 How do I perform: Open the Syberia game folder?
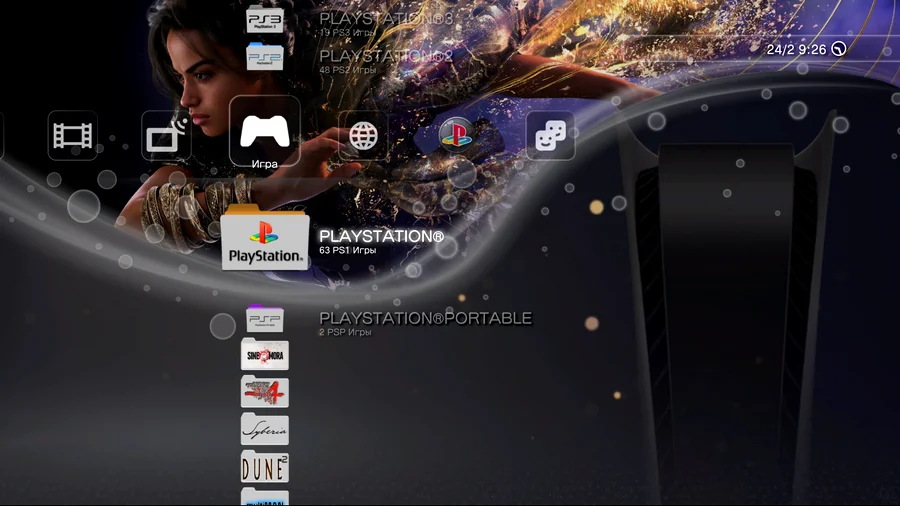pyautogui.click(x=265, y=430)
